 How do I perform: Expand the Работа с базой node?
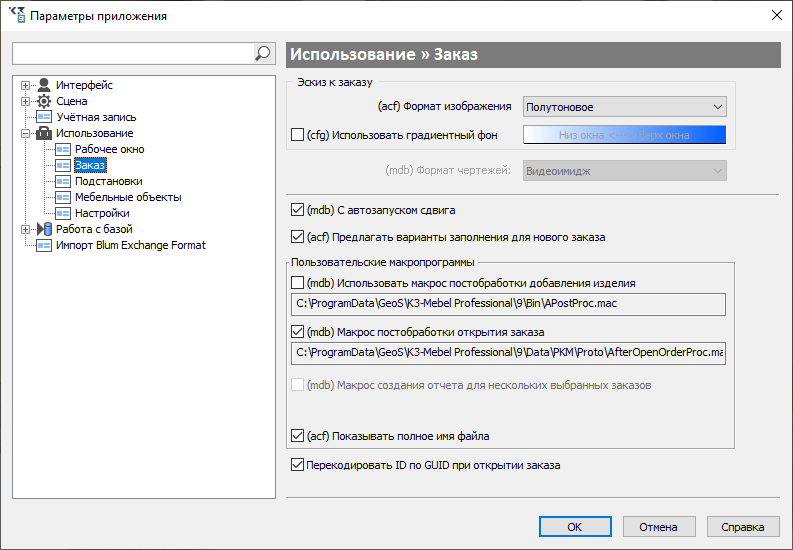[x=25, y=230]
